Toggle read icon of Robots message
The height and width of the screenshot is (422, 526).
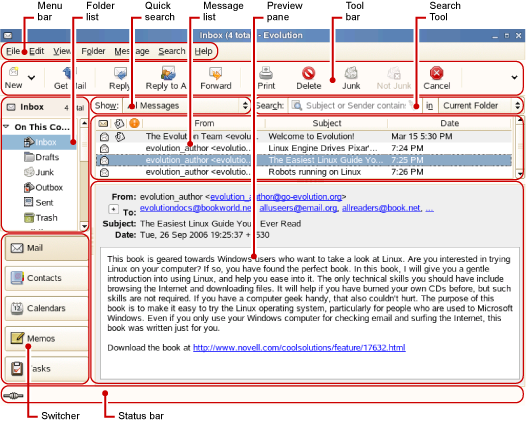tap(105, 172)
